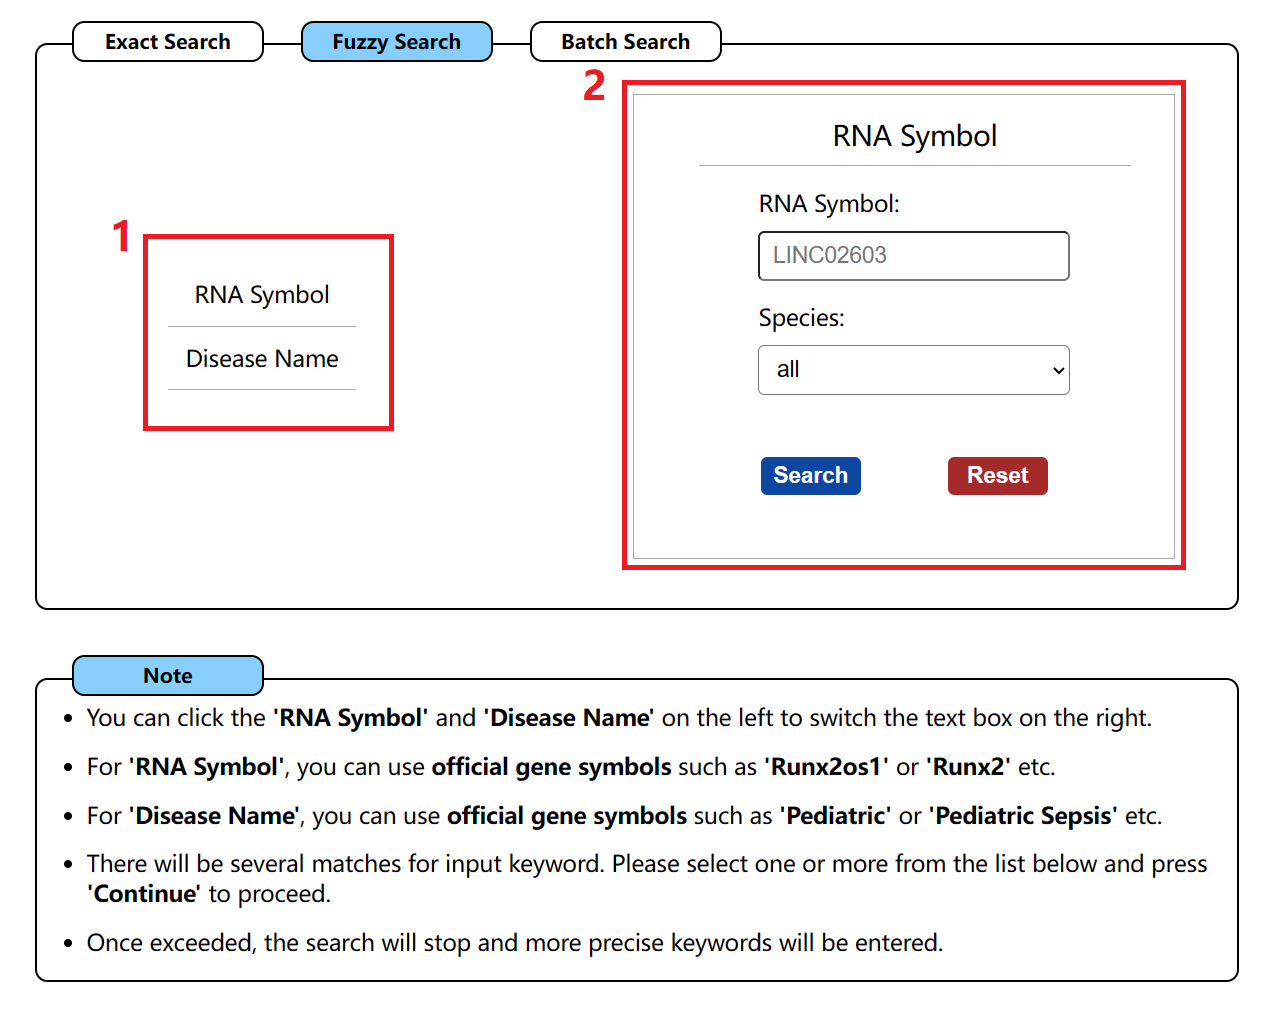Viewport: 1274px width, 1014px height.
Task: Click the red annotation number 1
Action: coord(122,237)
